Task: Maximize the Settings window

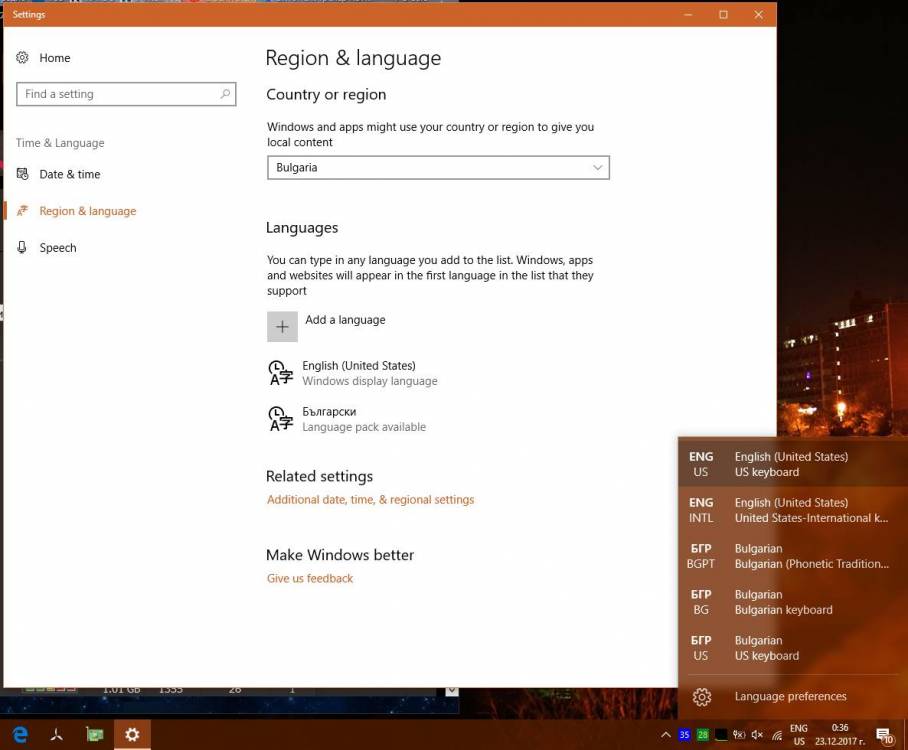Action: point(723,14)
